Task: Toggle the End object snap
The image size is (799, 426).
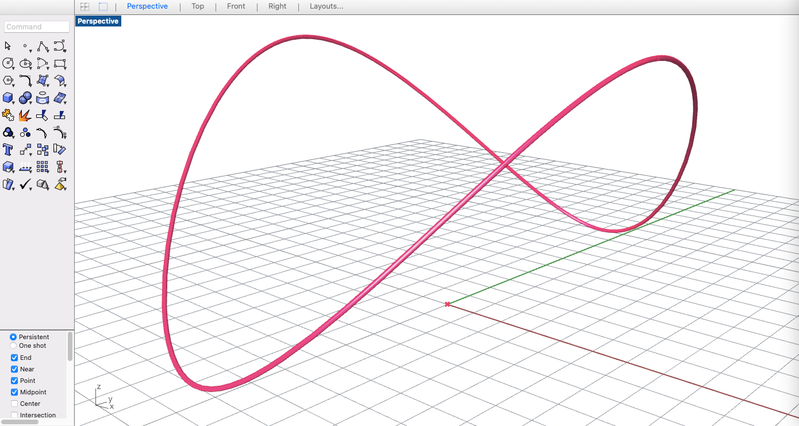Action: 14,358
